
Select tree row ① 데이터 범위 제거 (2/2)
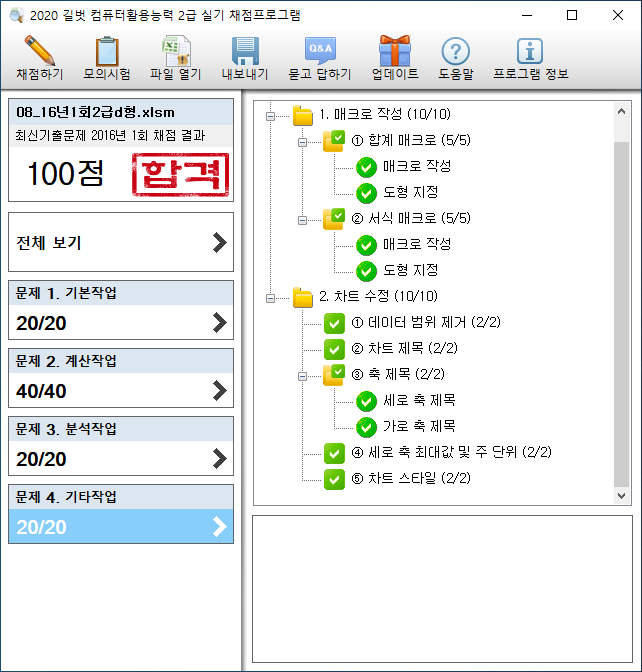(426, 322)
